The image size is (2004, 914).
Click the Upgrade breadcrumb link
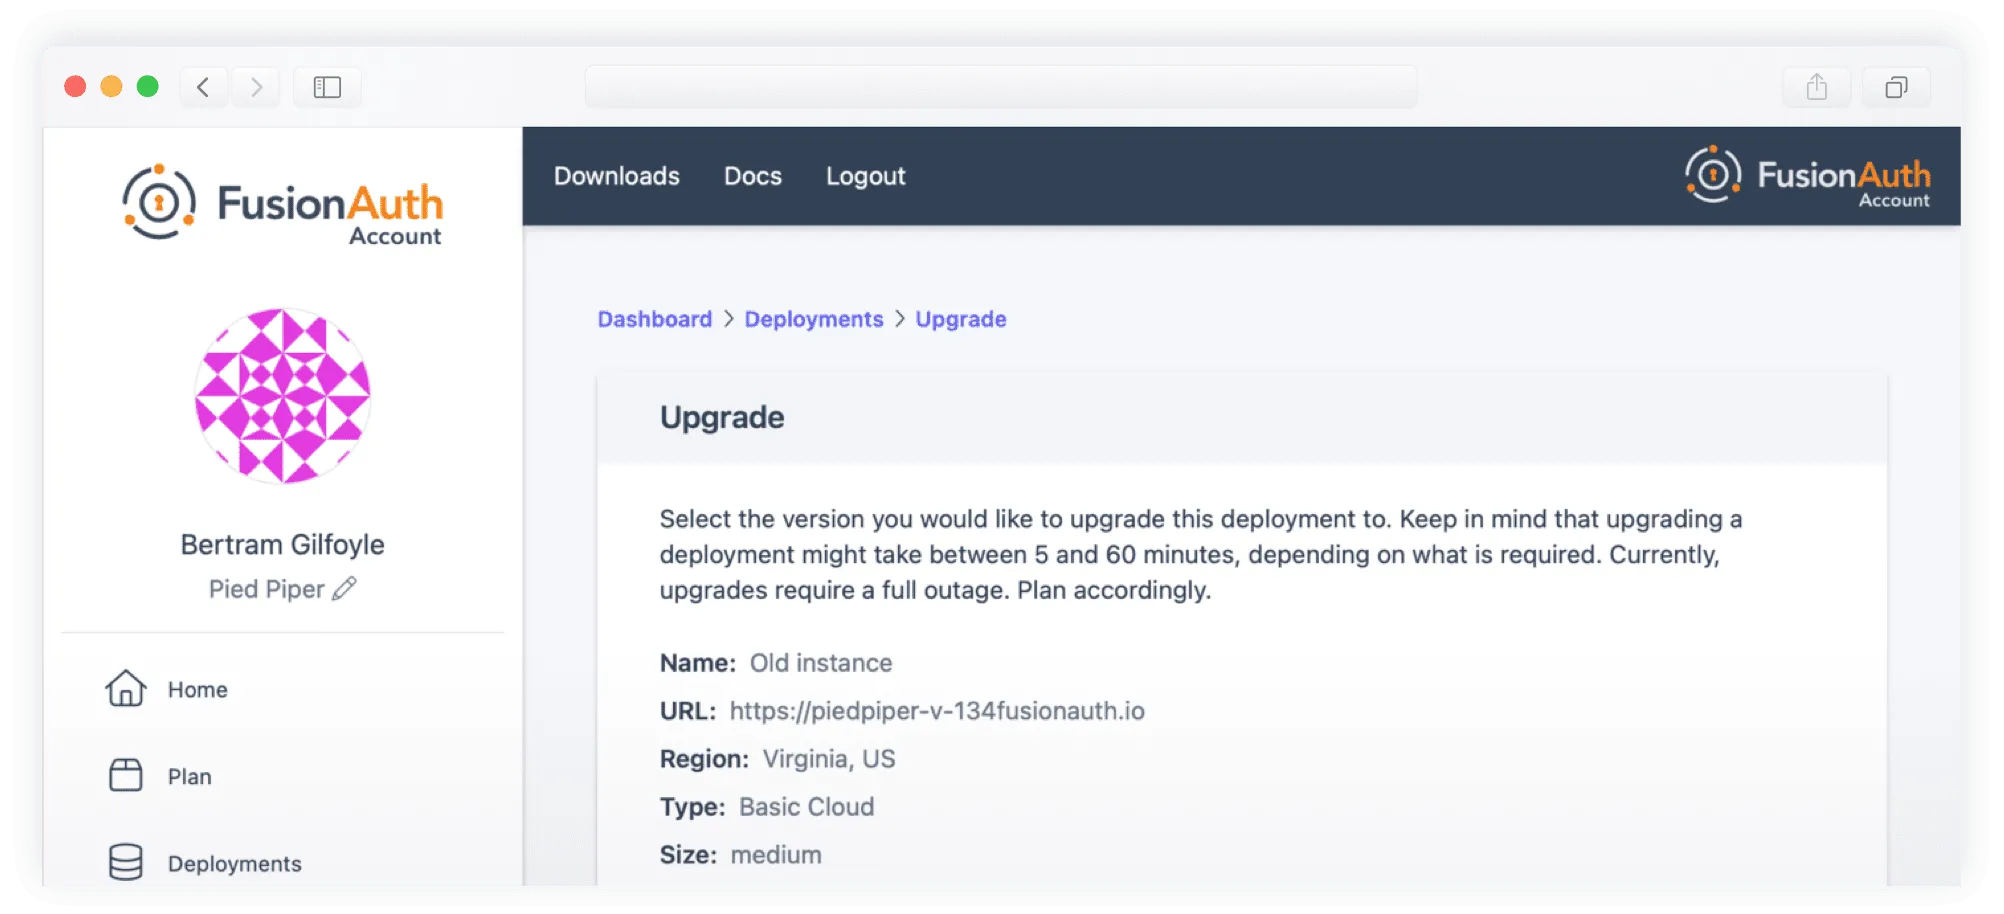coord(961,319)
